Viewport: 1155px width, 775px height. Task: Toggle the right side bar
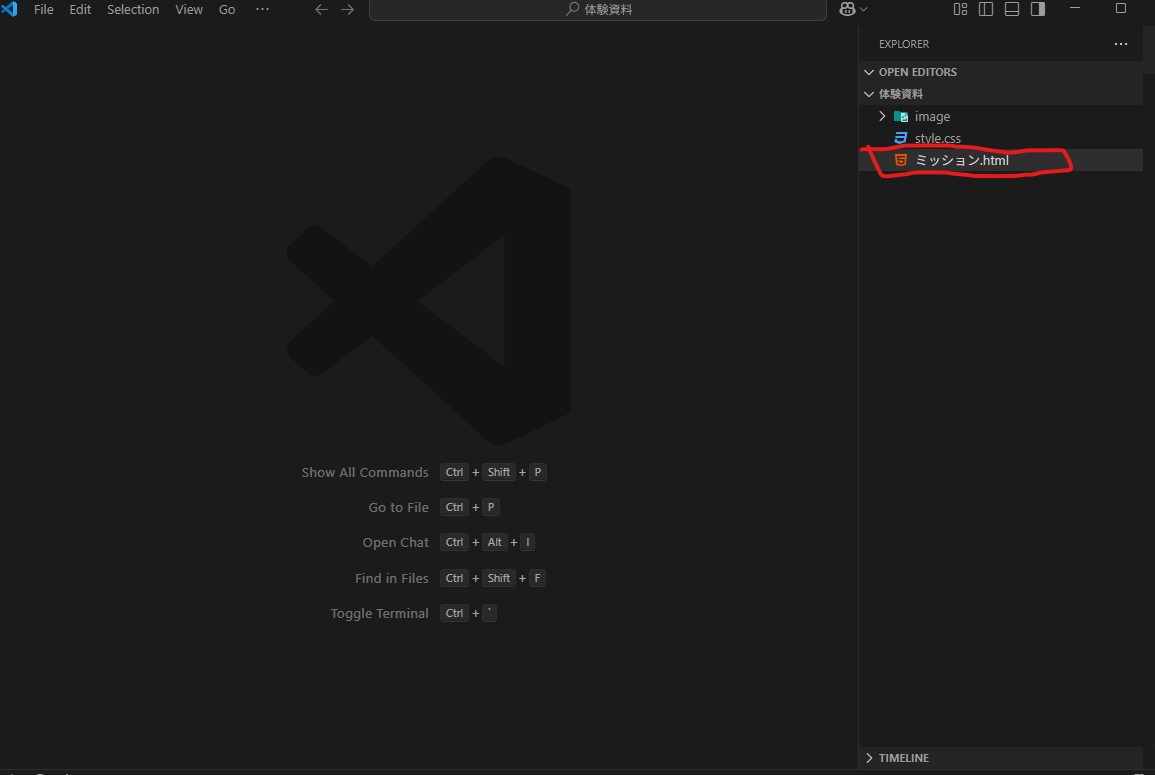click(1038, 9)
